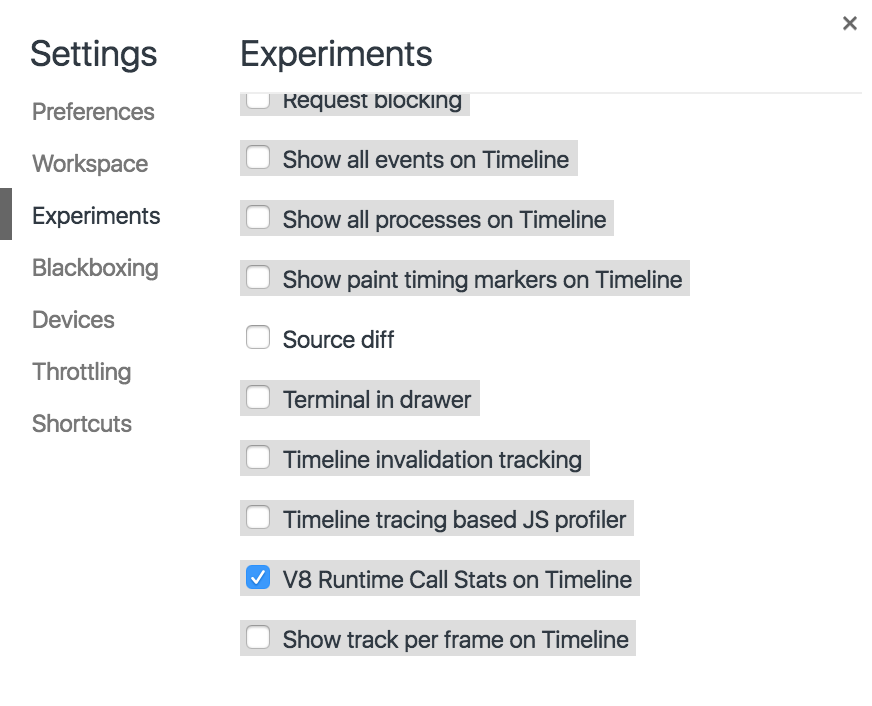
Task: Select the Experiments sidebar tab
Action: 96,216
